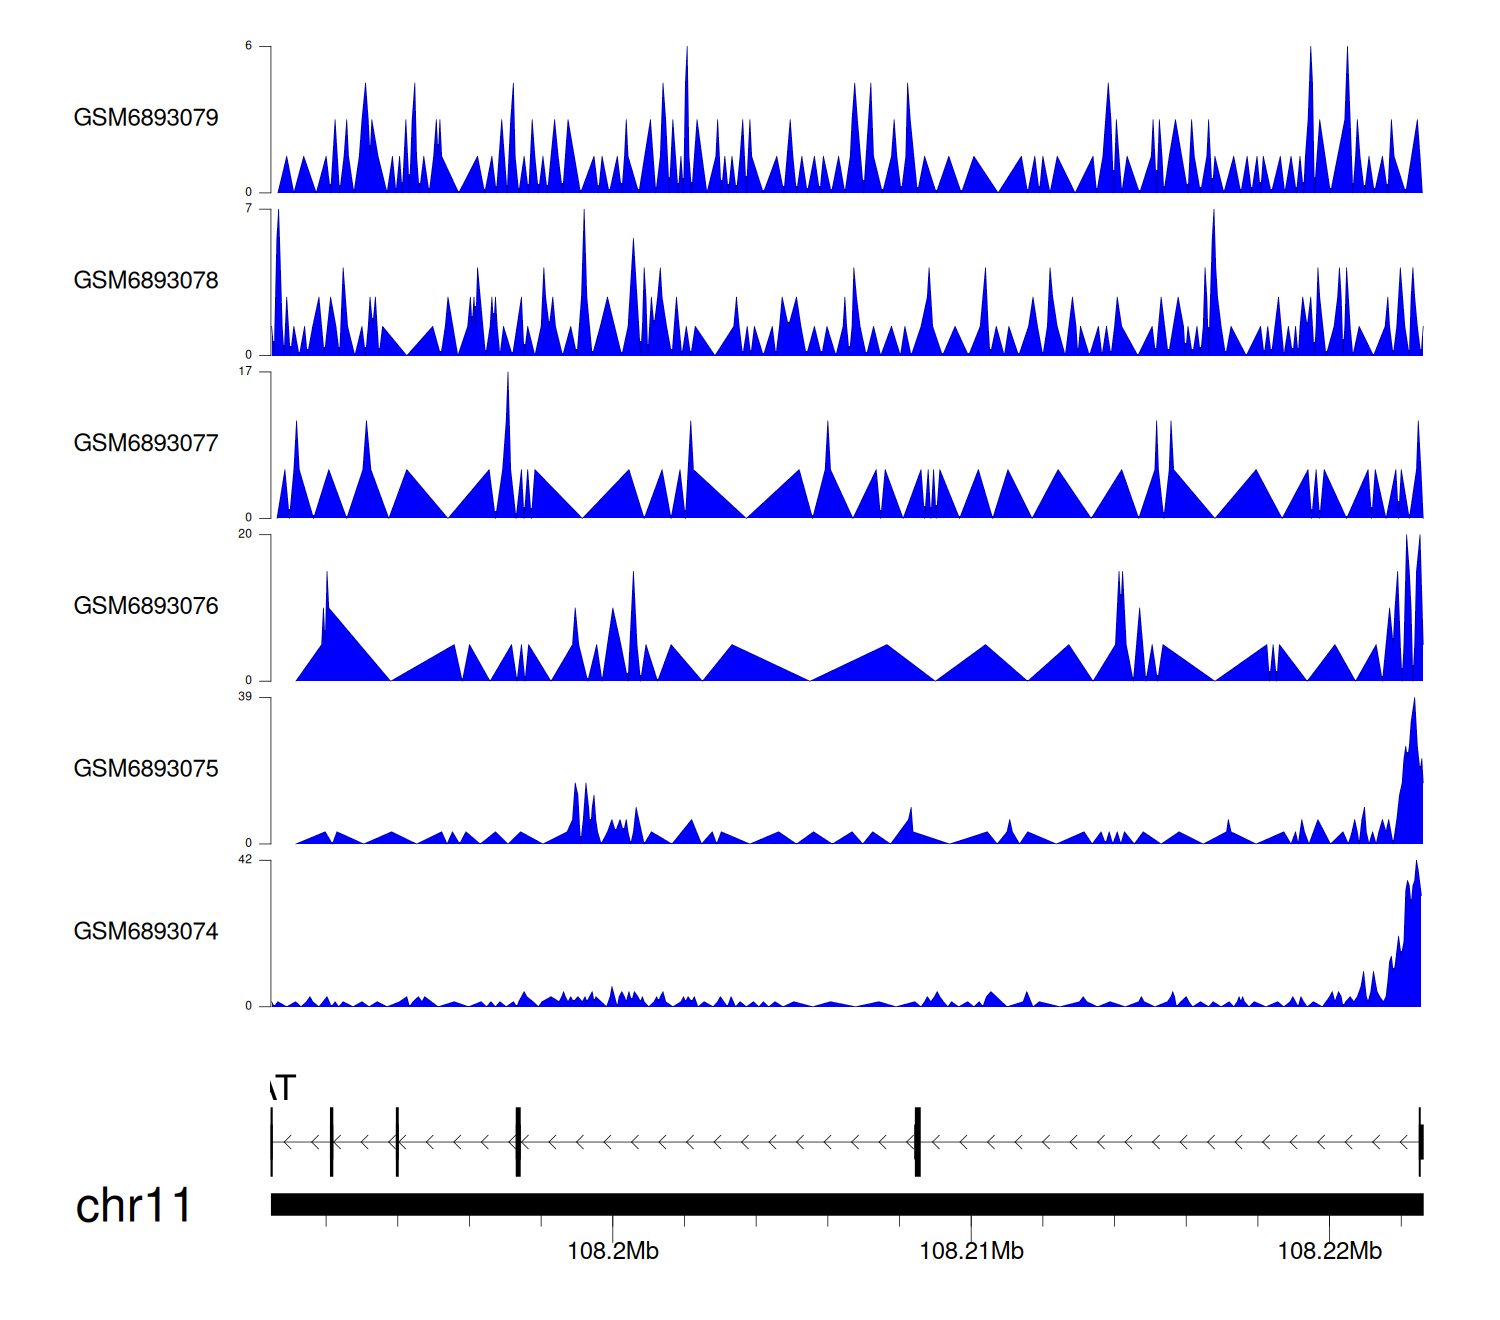Screen dimensions: 1500x1320
Task: Click the GSM6893077 track name
Action: click(x=146, y=443)
